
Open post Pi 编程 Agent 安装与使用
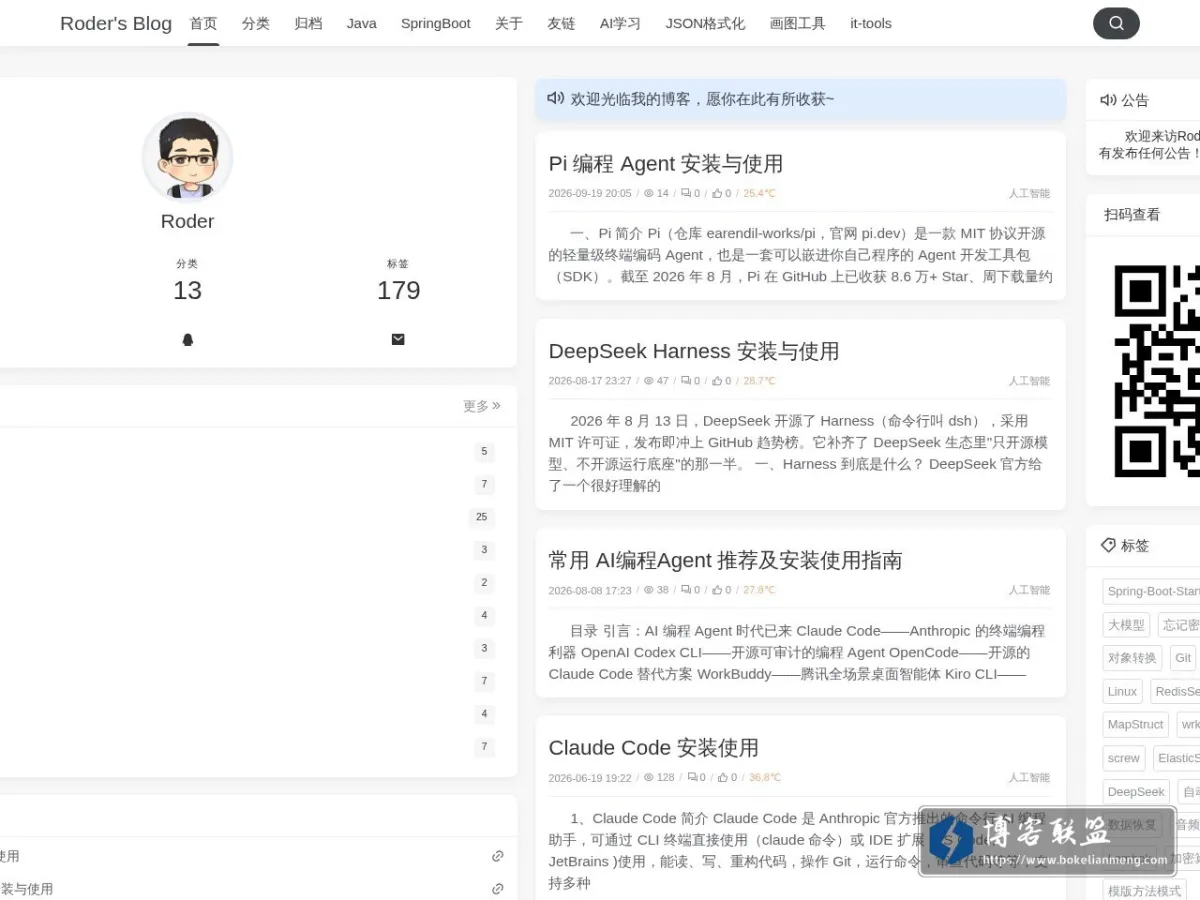click(666, 163)
